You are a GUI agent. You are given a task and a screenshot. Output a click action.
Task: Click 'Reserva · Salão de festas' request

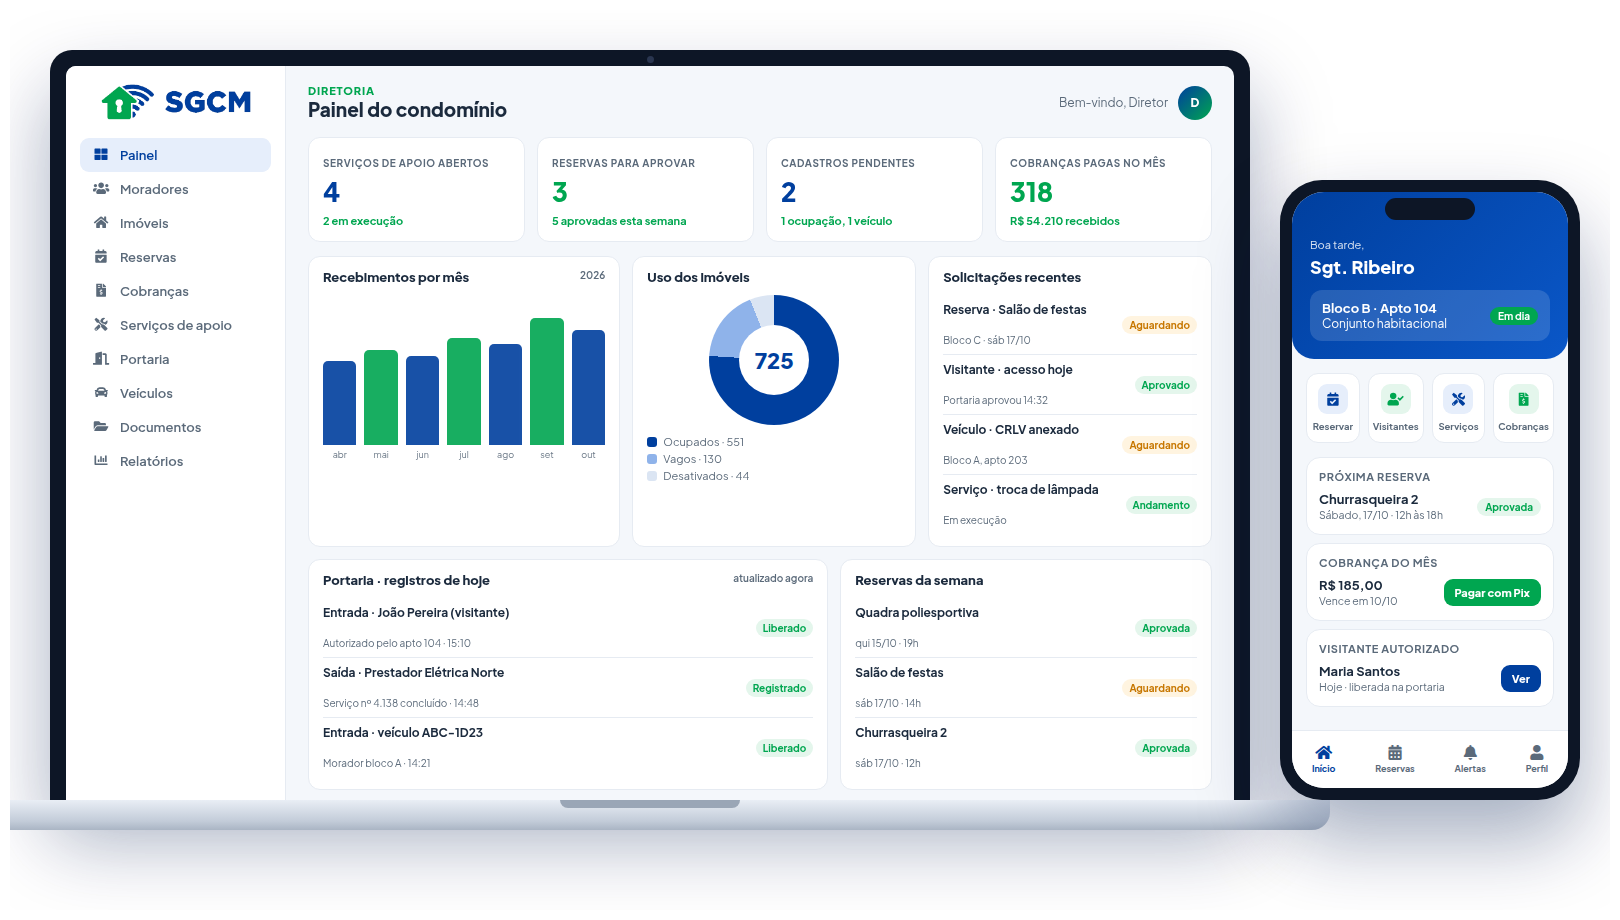click(1070, 325)
